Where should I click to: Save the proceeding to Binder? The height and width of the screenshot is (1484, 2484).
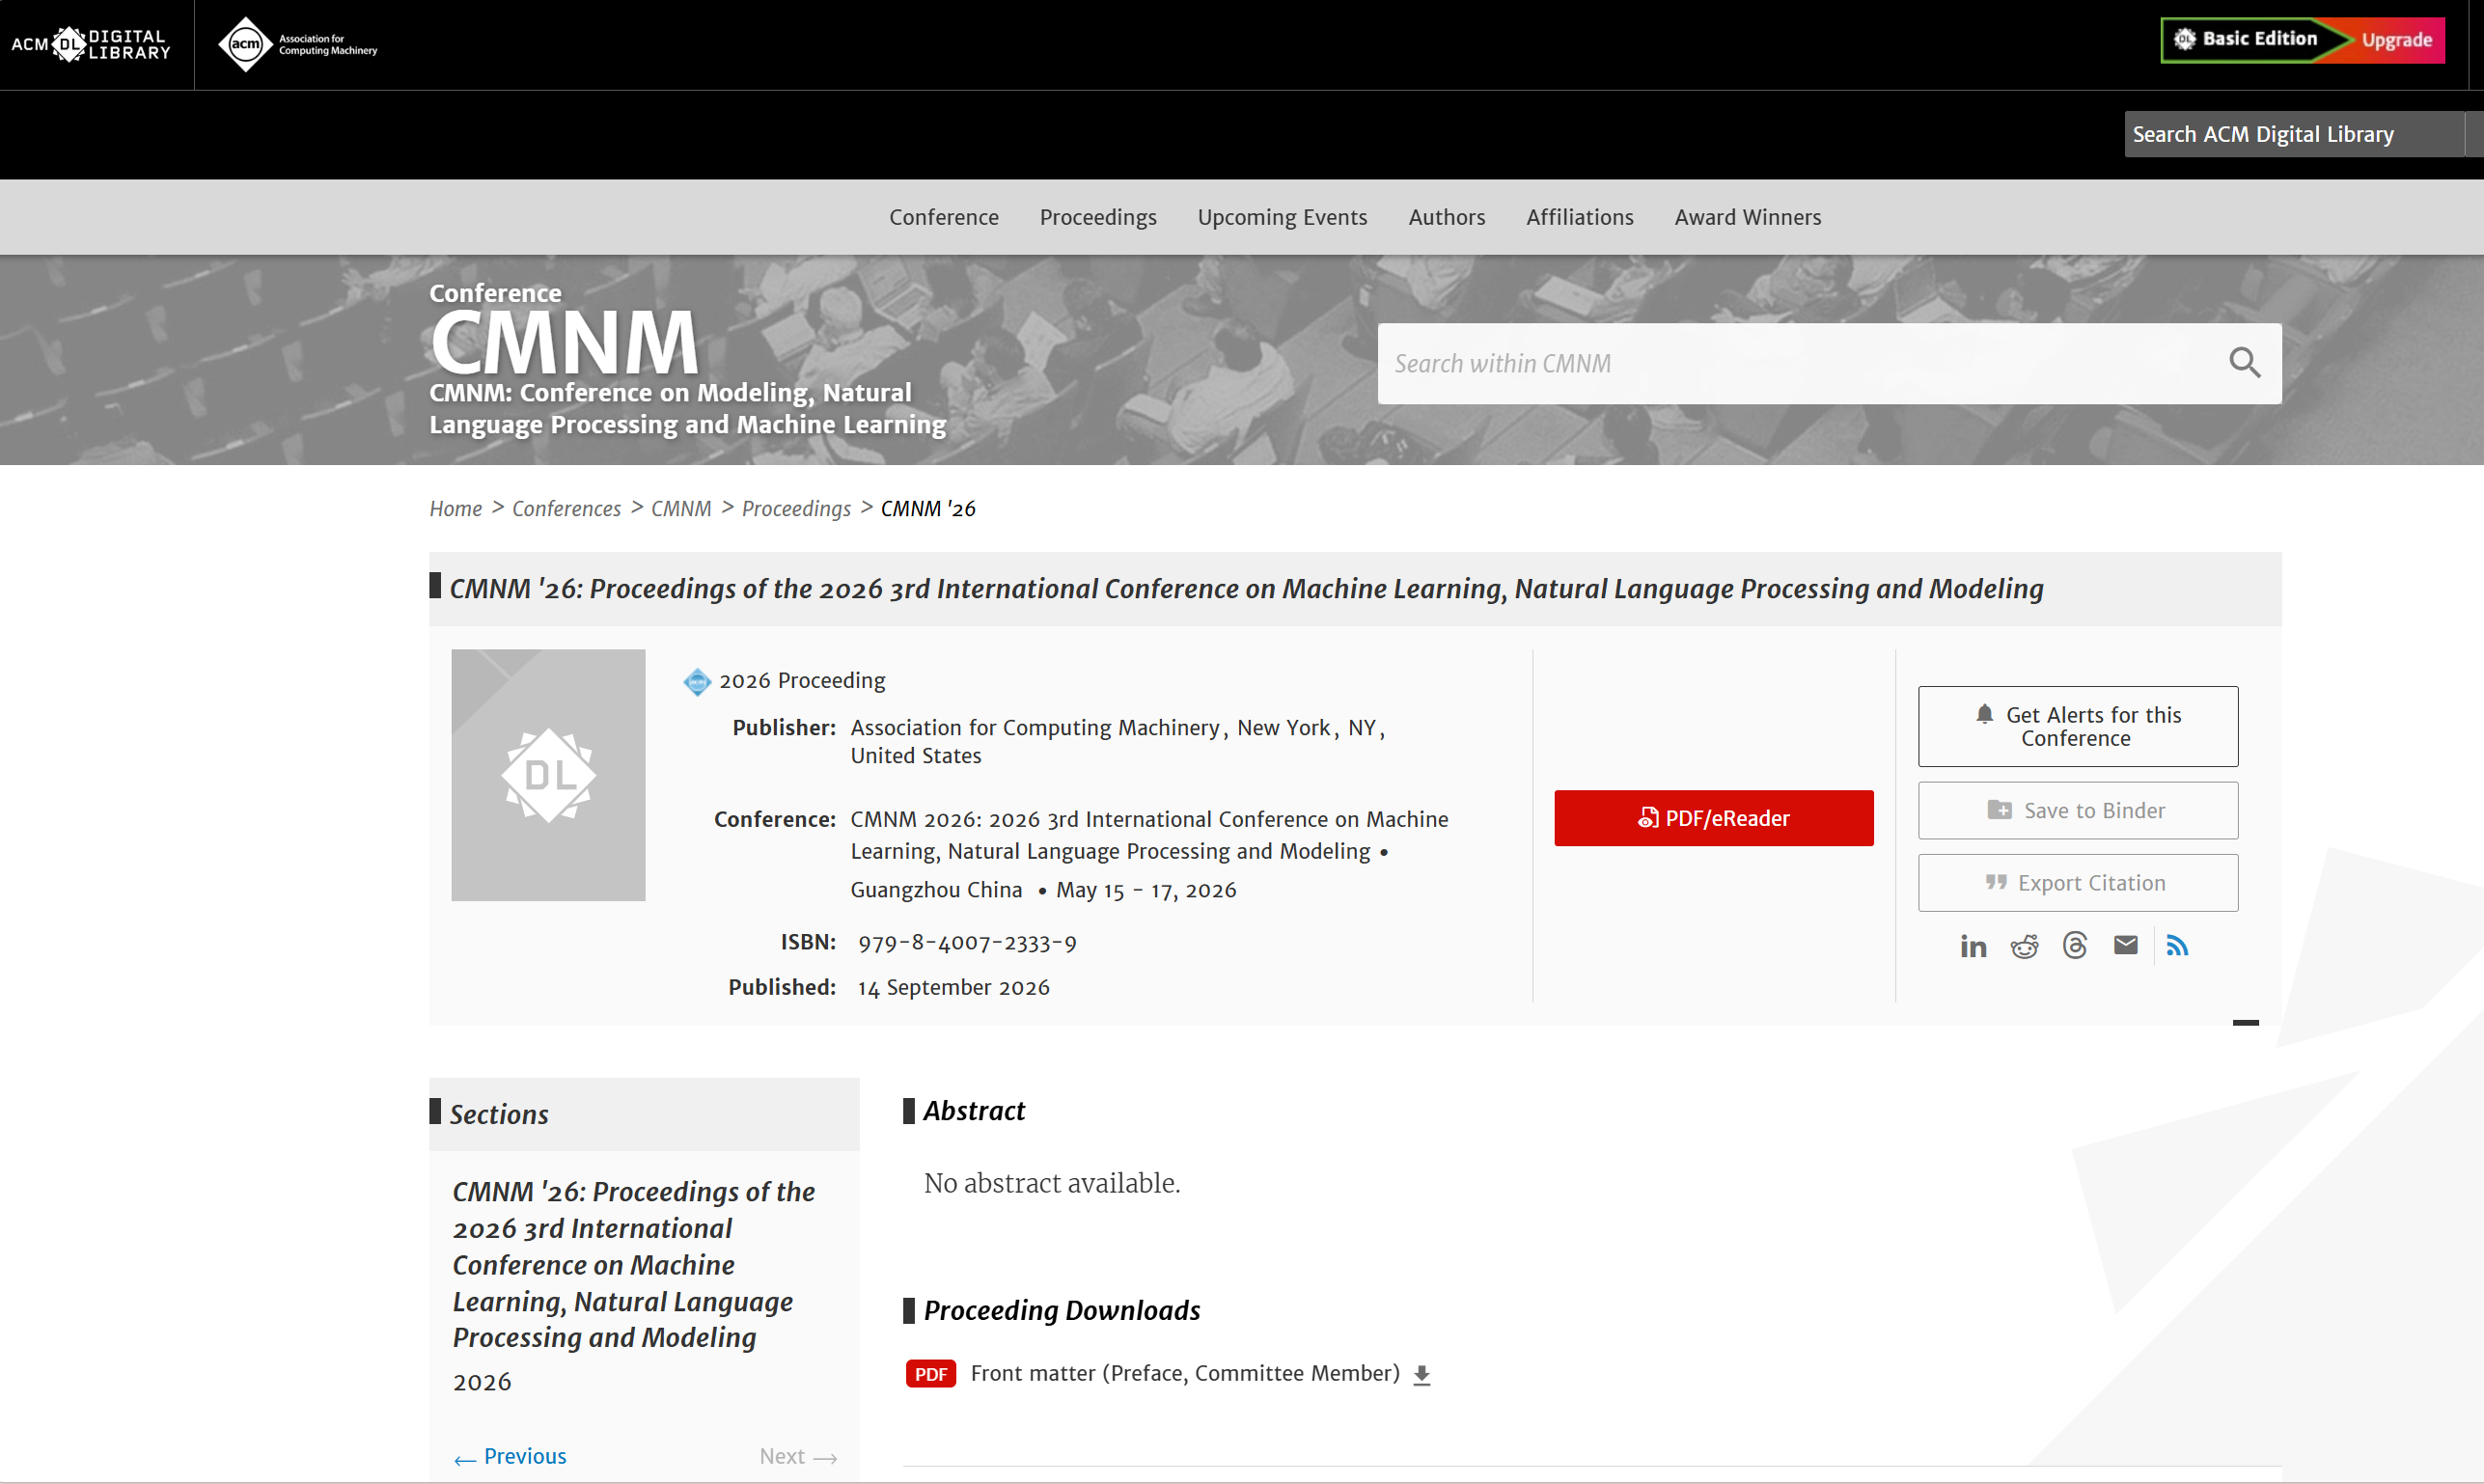2077,810
